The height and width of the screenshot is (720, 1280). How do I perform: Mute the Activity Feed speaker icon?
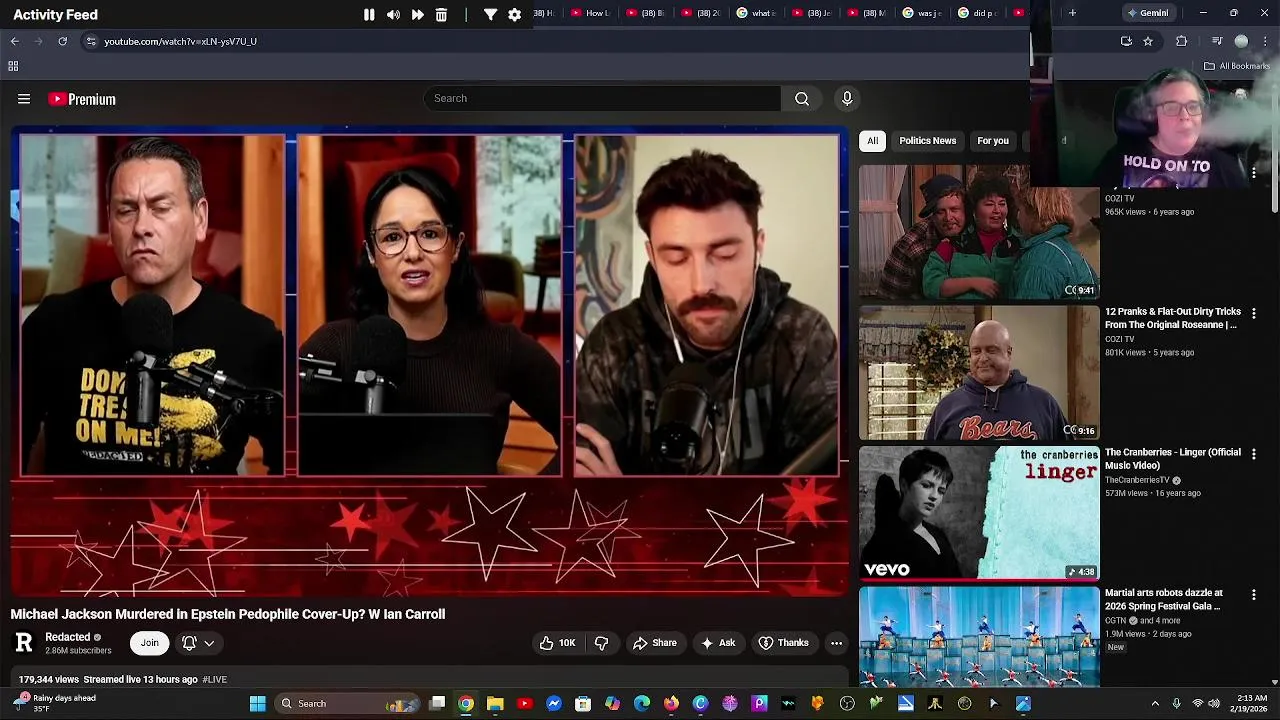click(393, 15)
